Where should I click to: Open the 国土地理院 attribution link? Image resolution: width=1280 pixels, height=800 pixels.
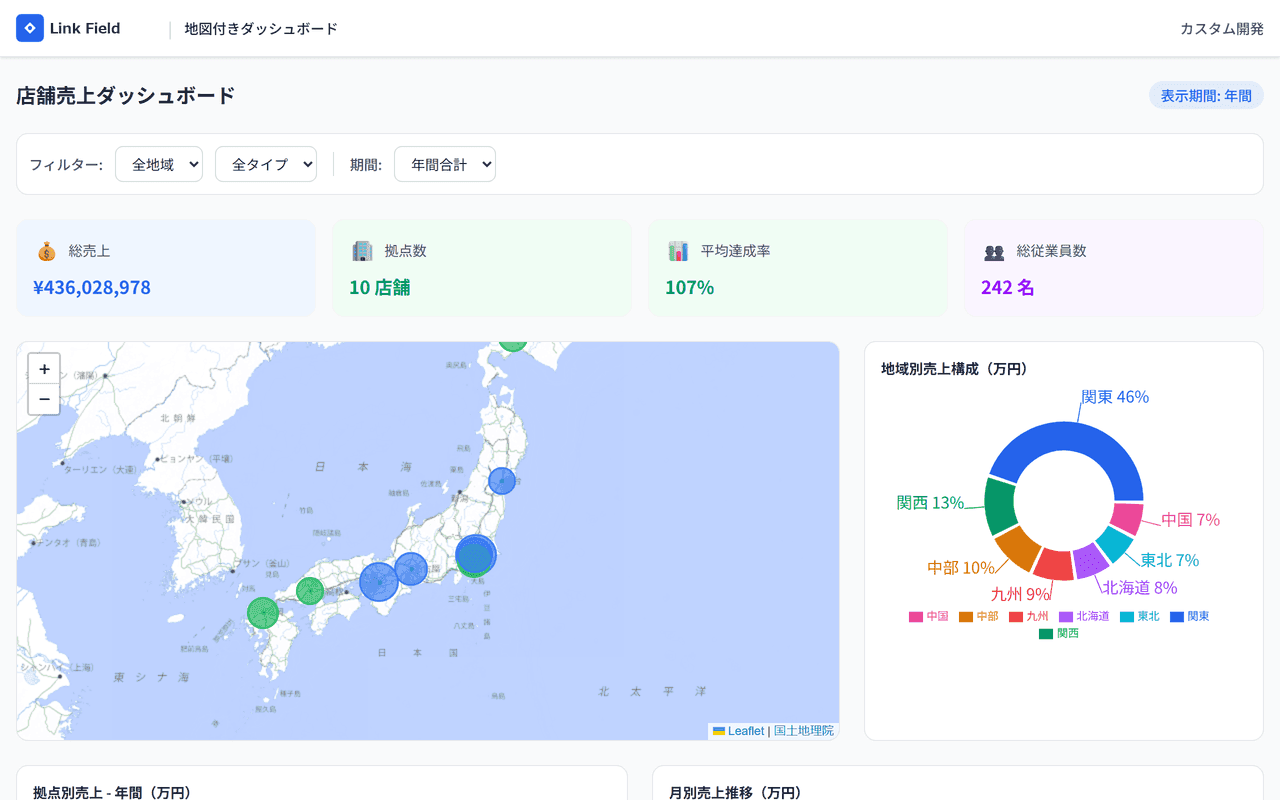[804, 731]
